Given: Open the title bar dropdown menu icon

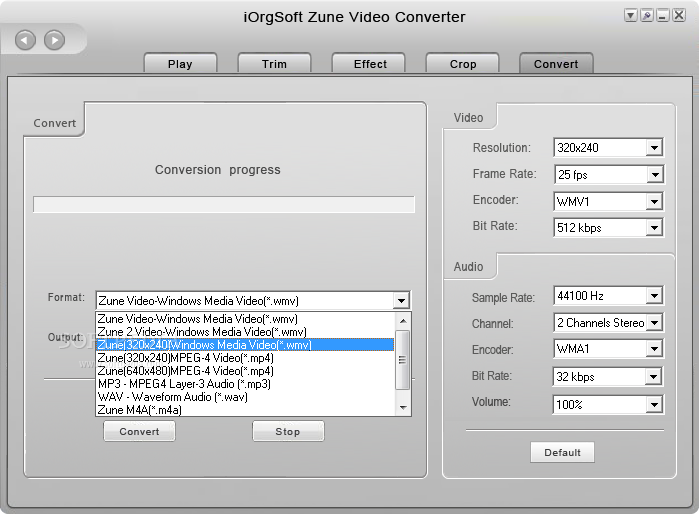Looking at the screenshot, I should pyautogui.click(x=630, y=16).
